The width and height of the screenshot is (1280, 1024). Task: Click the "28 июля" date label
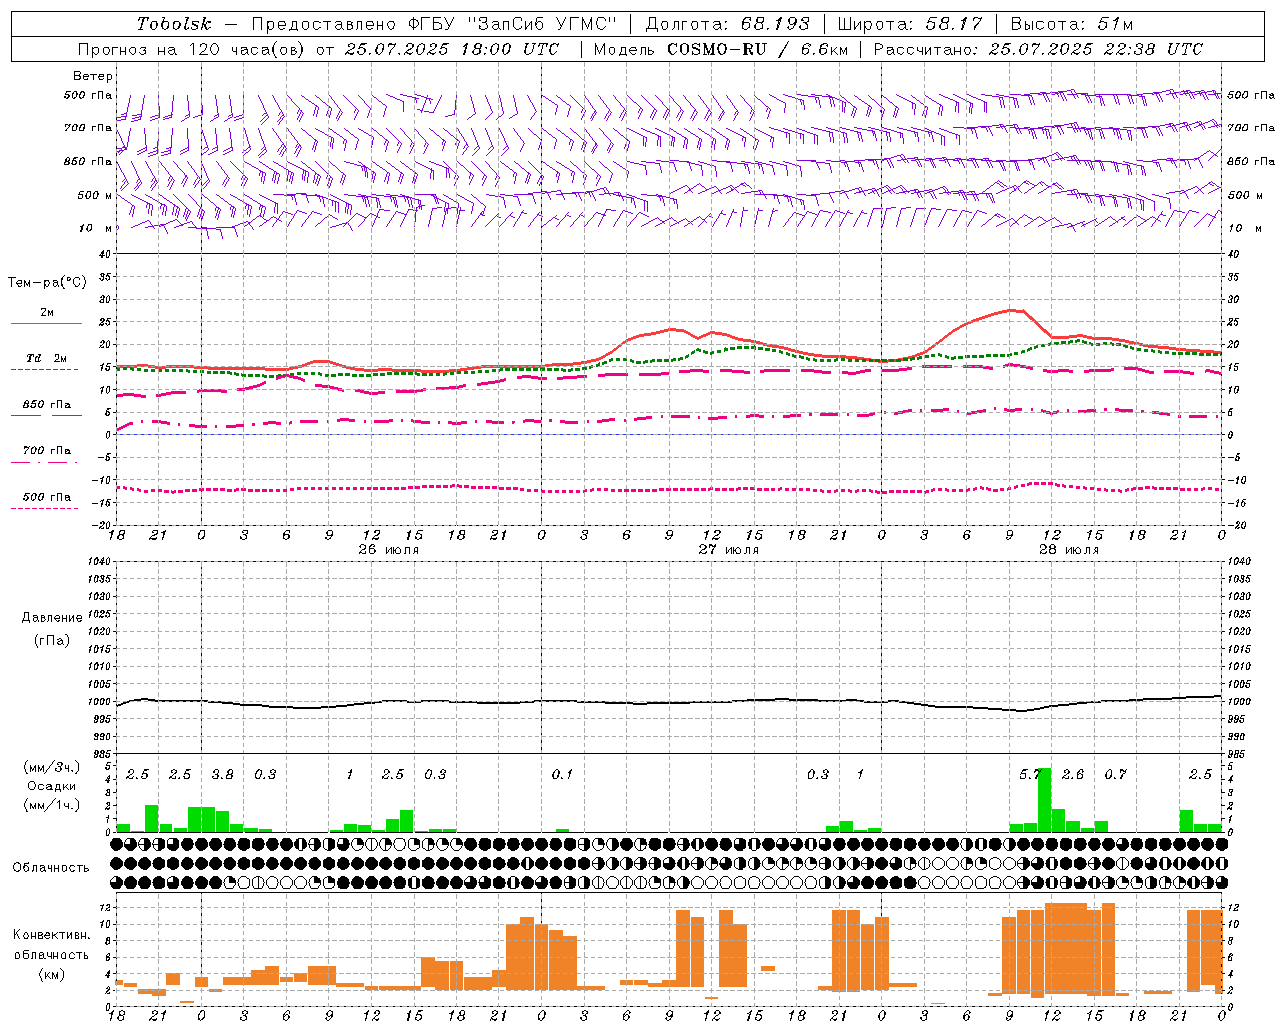1068,550
